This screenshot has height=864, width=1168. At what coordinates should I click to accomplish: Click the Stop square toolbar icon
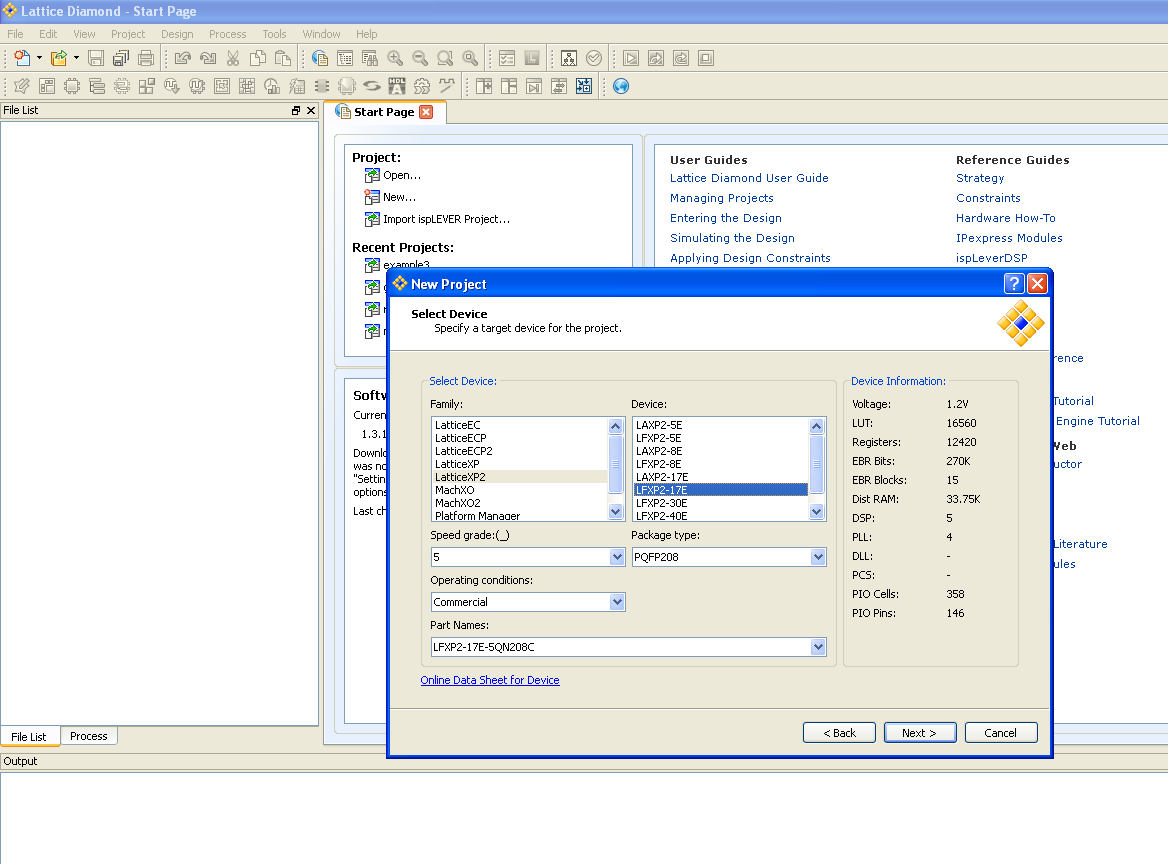pyautogui.click(x=706, y=58)
